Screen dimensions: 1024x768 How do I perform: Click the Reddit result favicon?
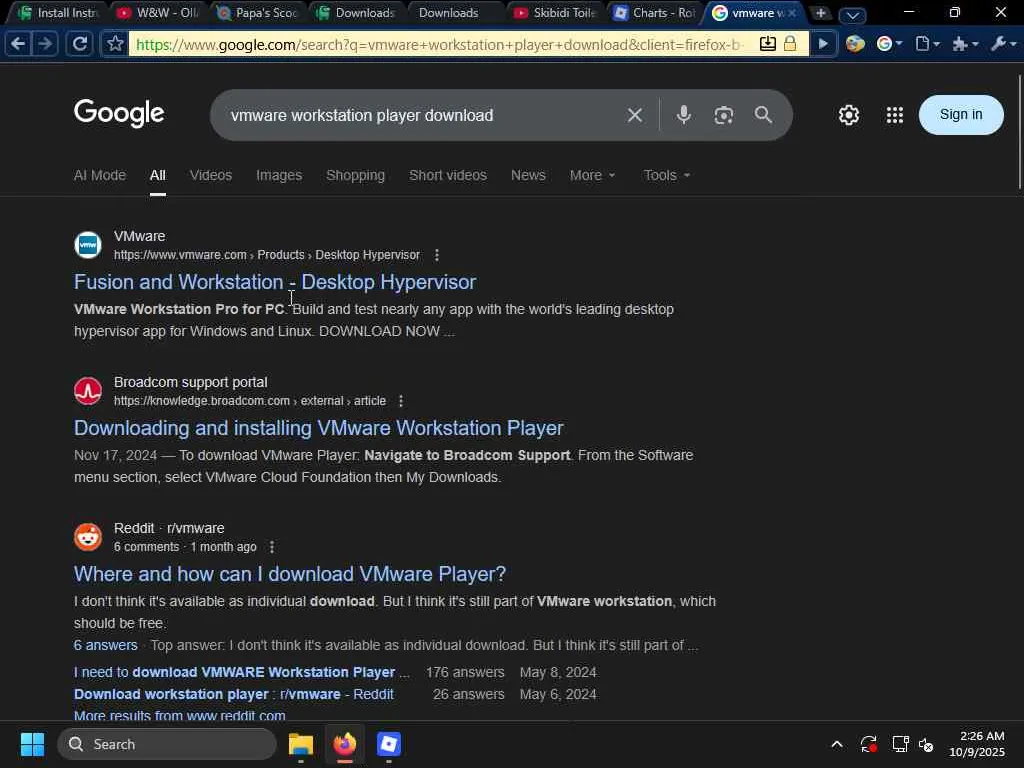88,537
